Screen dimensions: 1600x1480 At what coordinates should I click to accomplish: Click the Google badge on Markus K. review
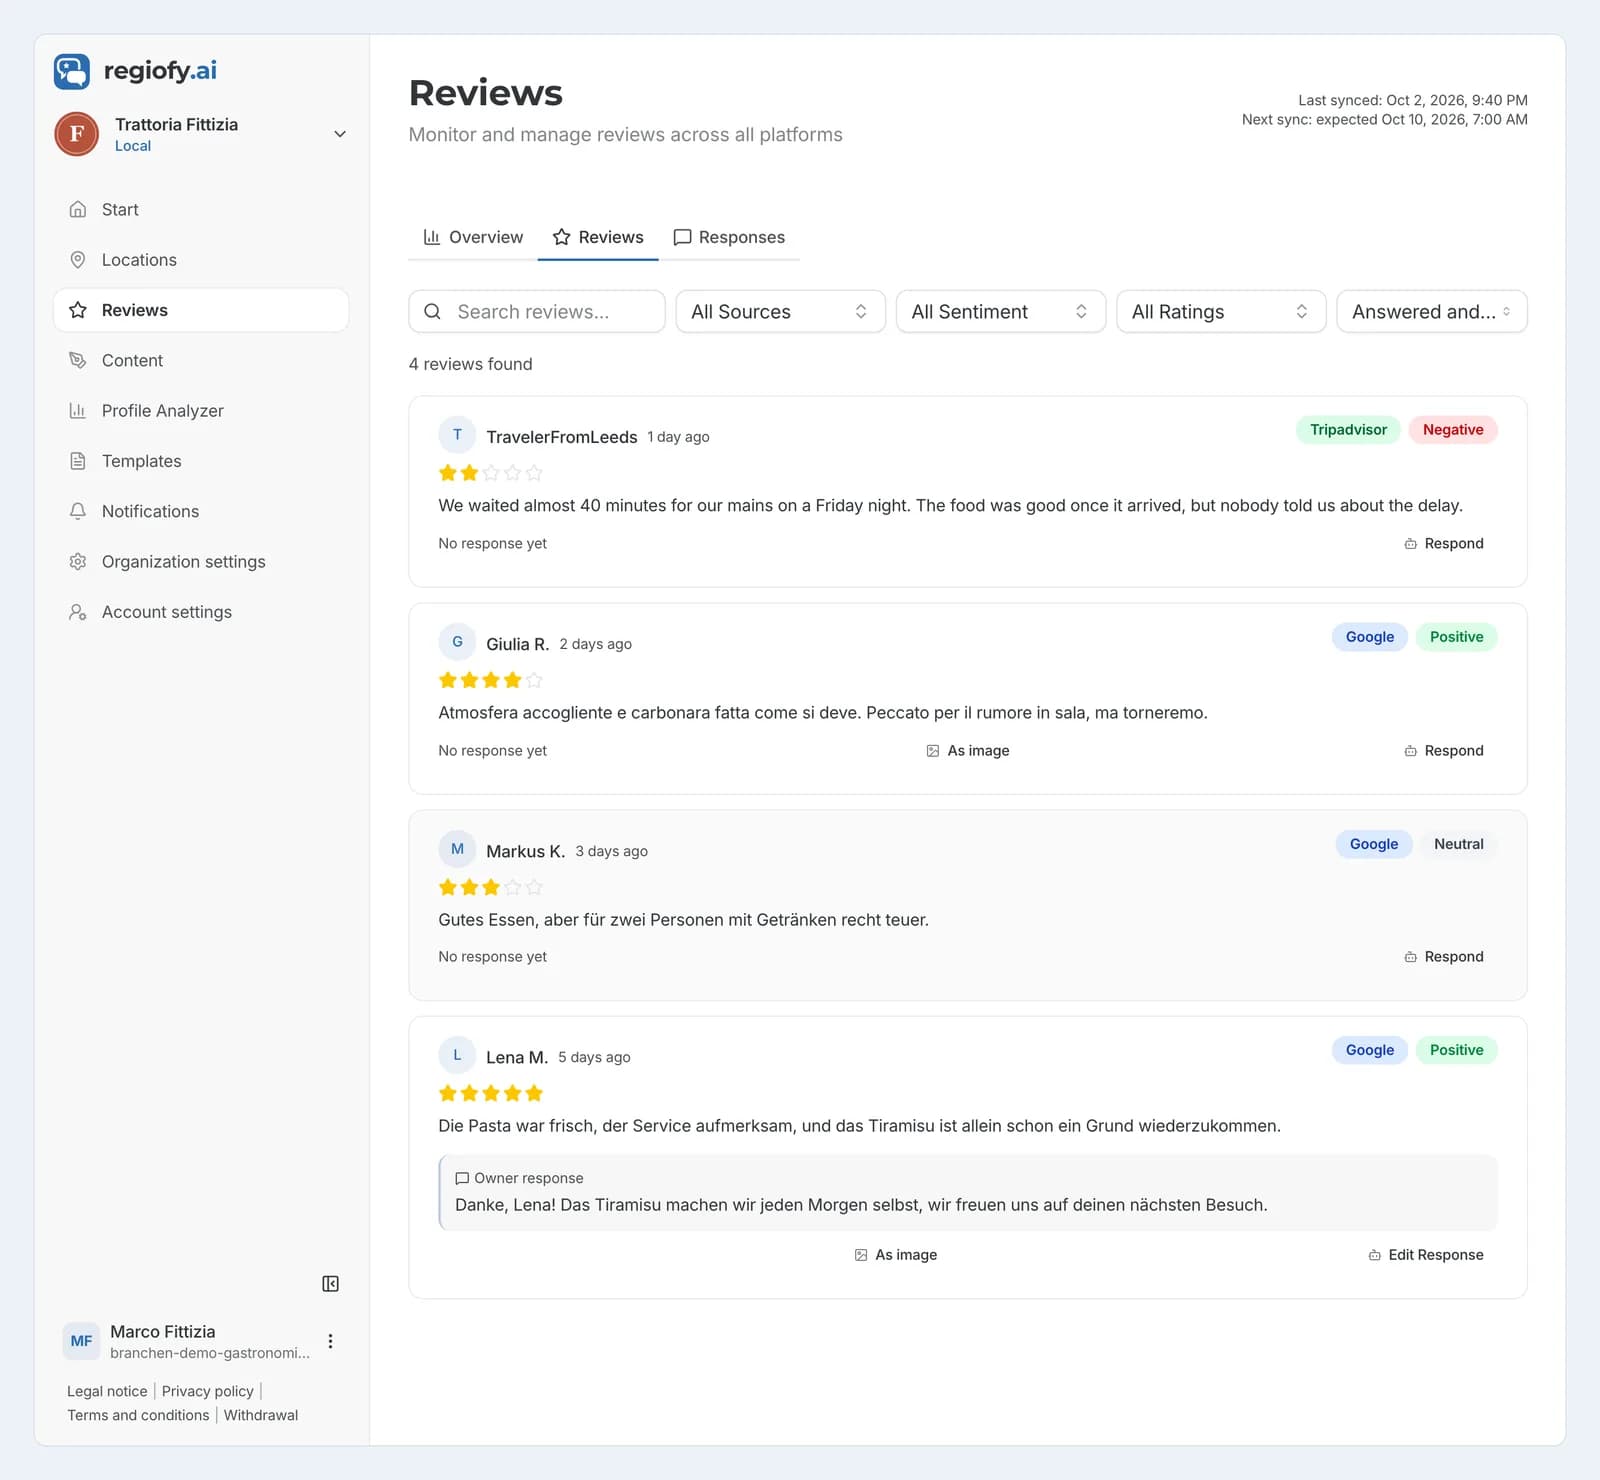(x=1374, y=844)
